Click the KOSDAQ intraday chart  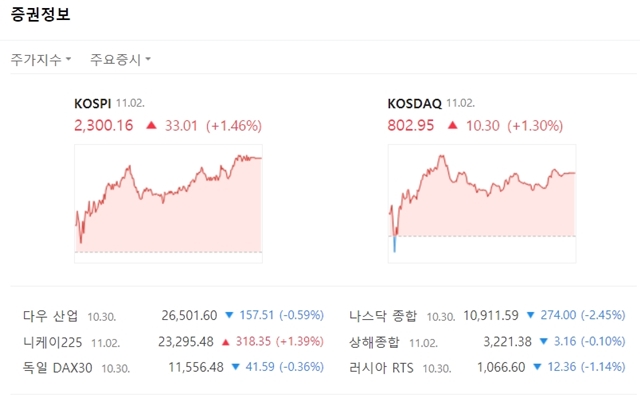[481, 202]
